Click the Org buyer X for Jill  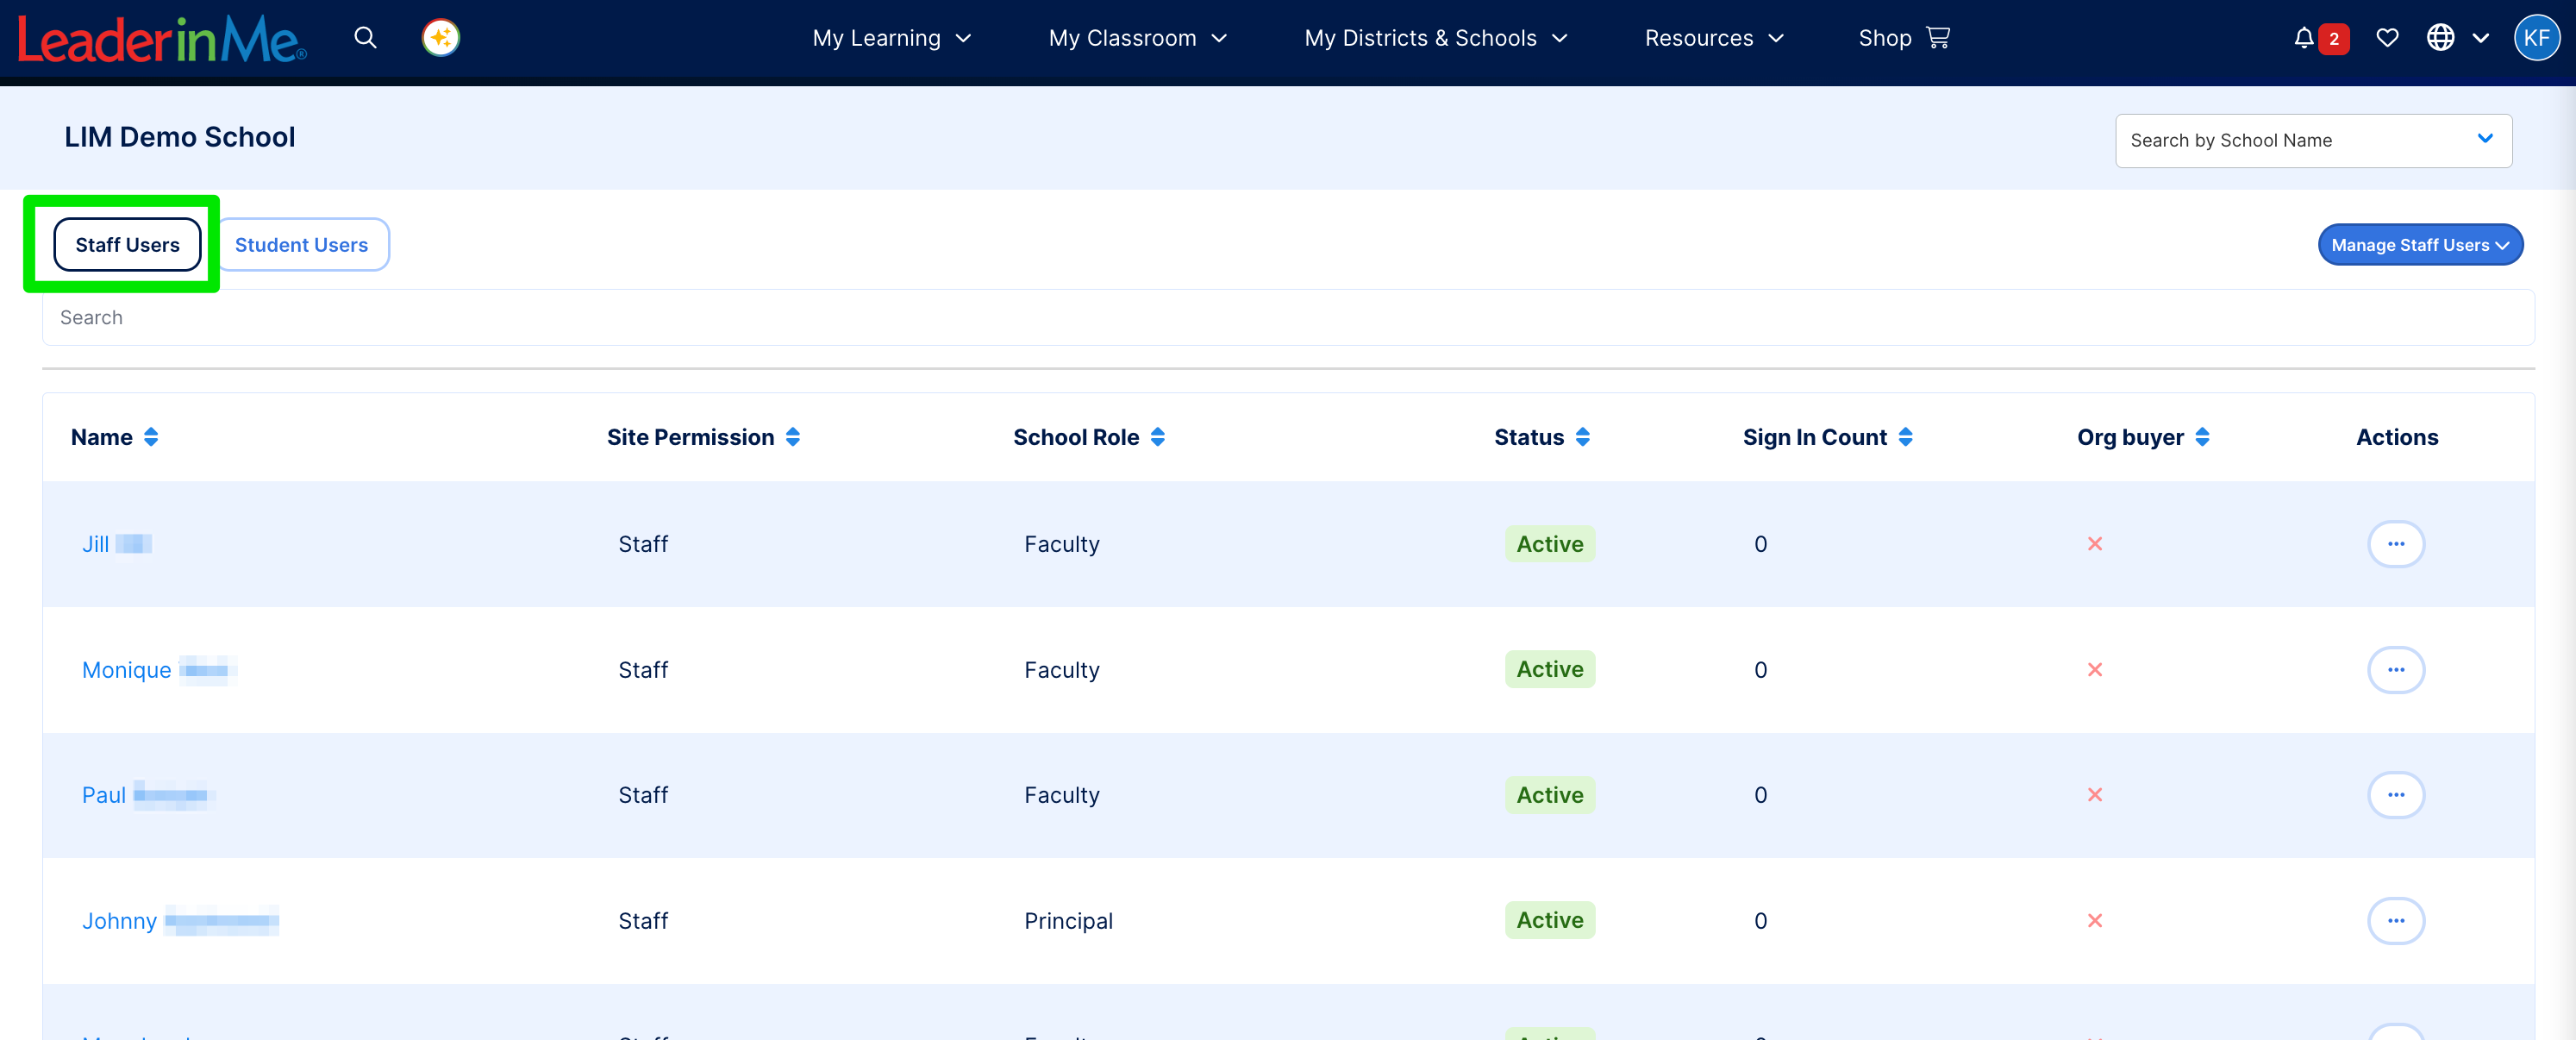pyautogui.click(x=2095, y=544)
